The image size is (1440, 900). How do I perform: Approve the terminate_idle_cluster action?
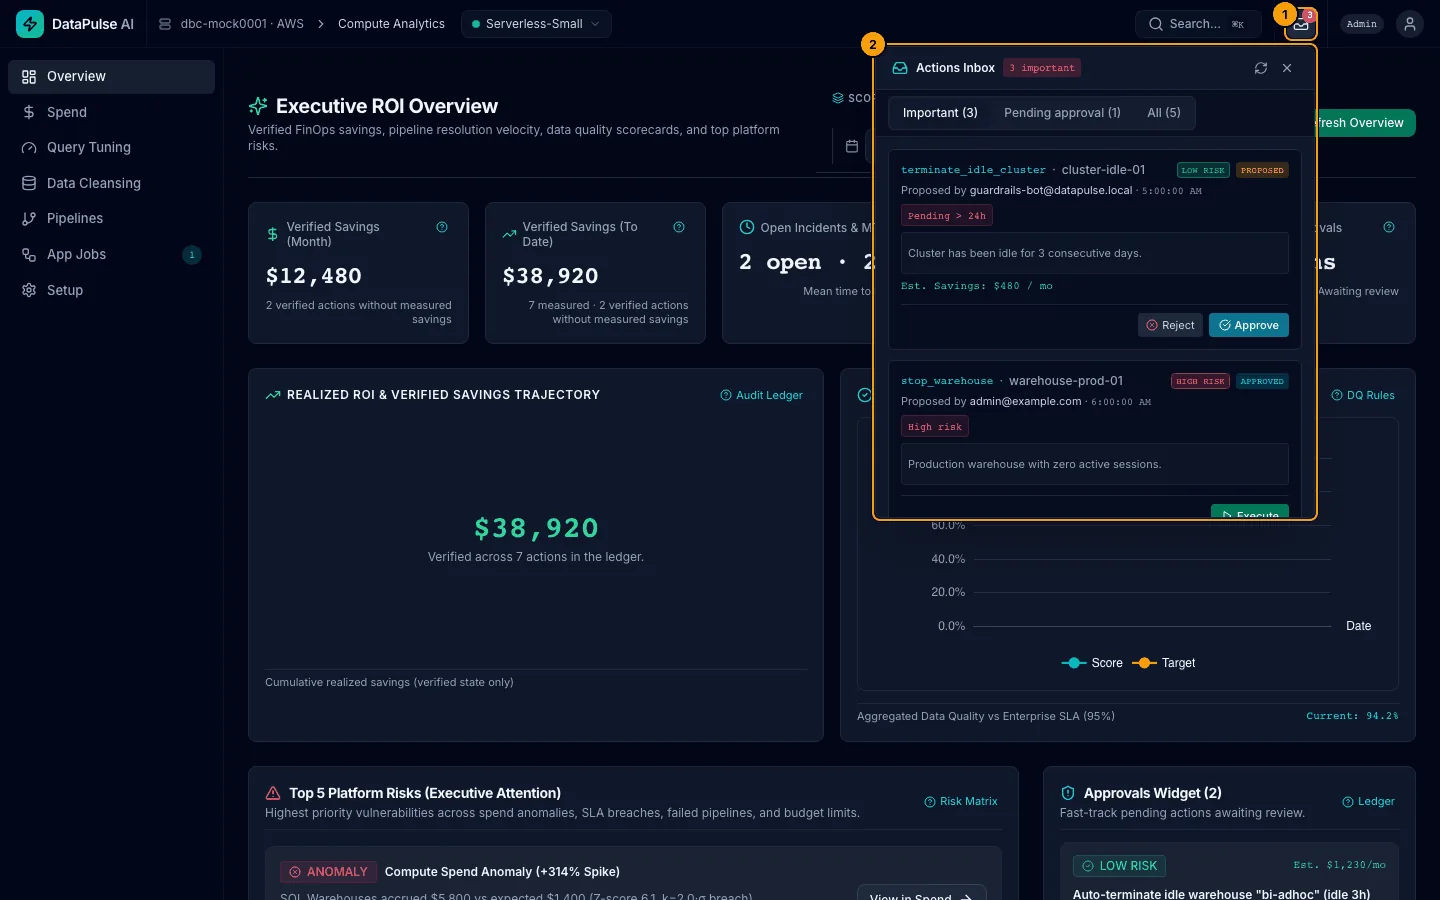coord(1249,325)
